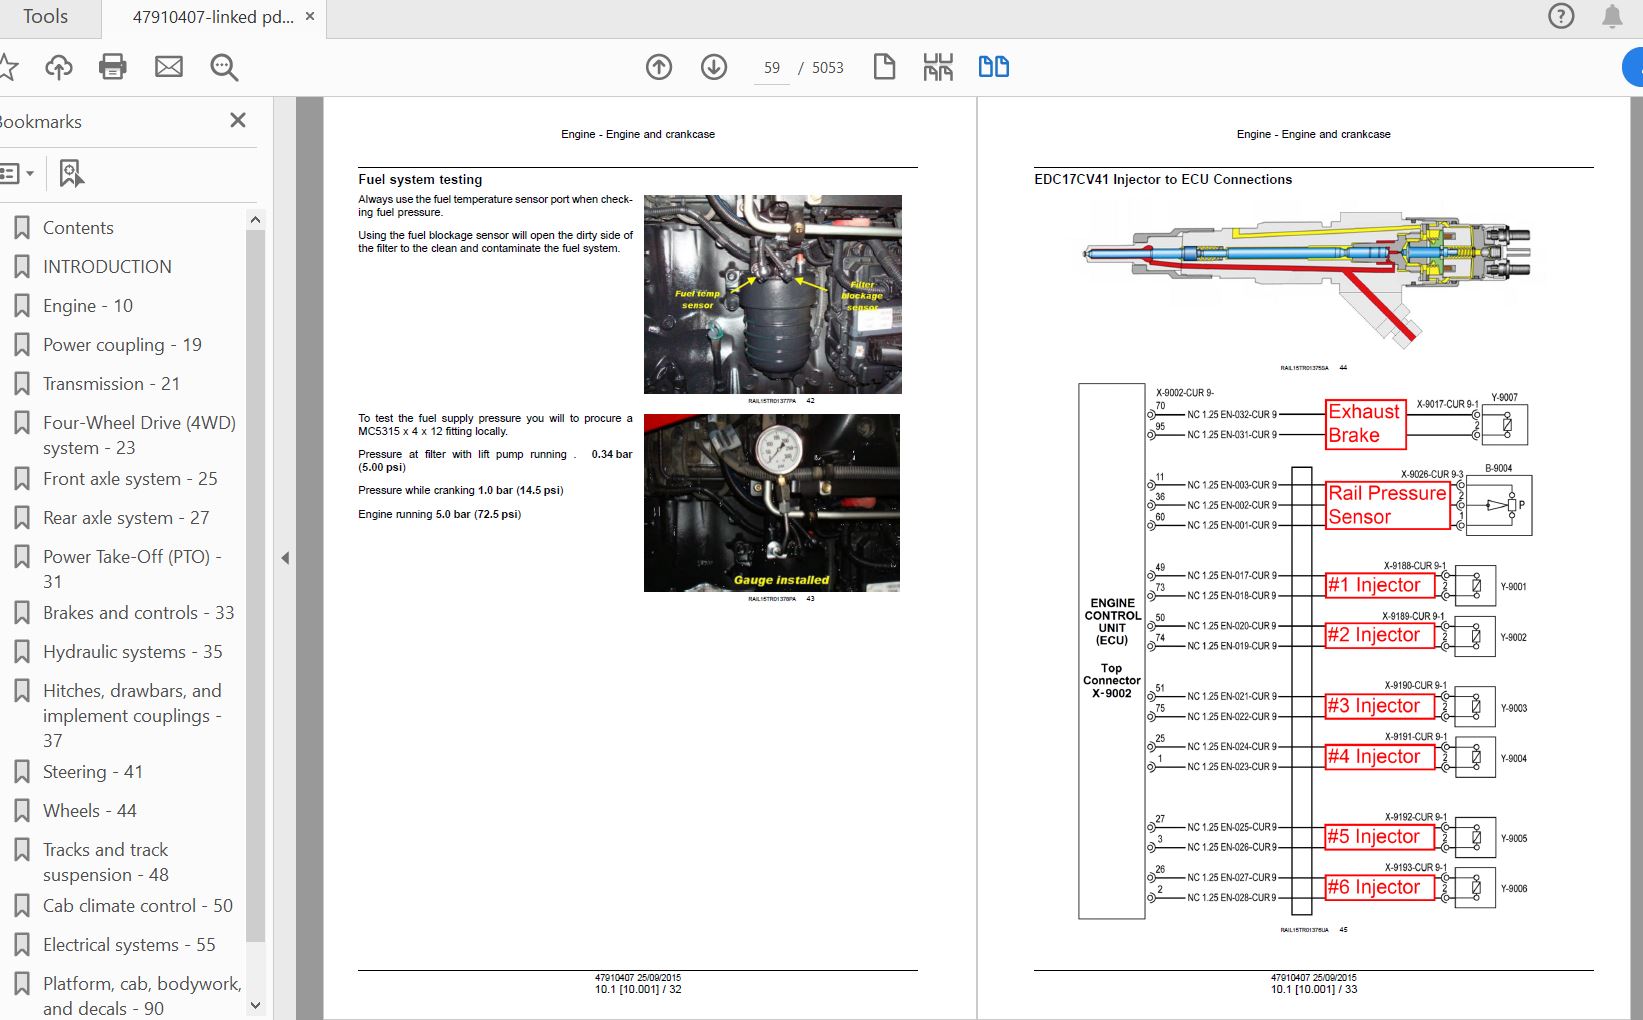Upload file to cloud icon

[59, 67]
